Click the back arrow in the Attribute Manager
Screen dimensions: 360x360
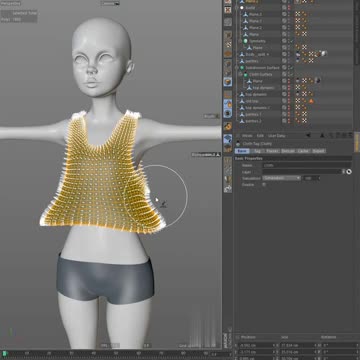pos(308,135)
